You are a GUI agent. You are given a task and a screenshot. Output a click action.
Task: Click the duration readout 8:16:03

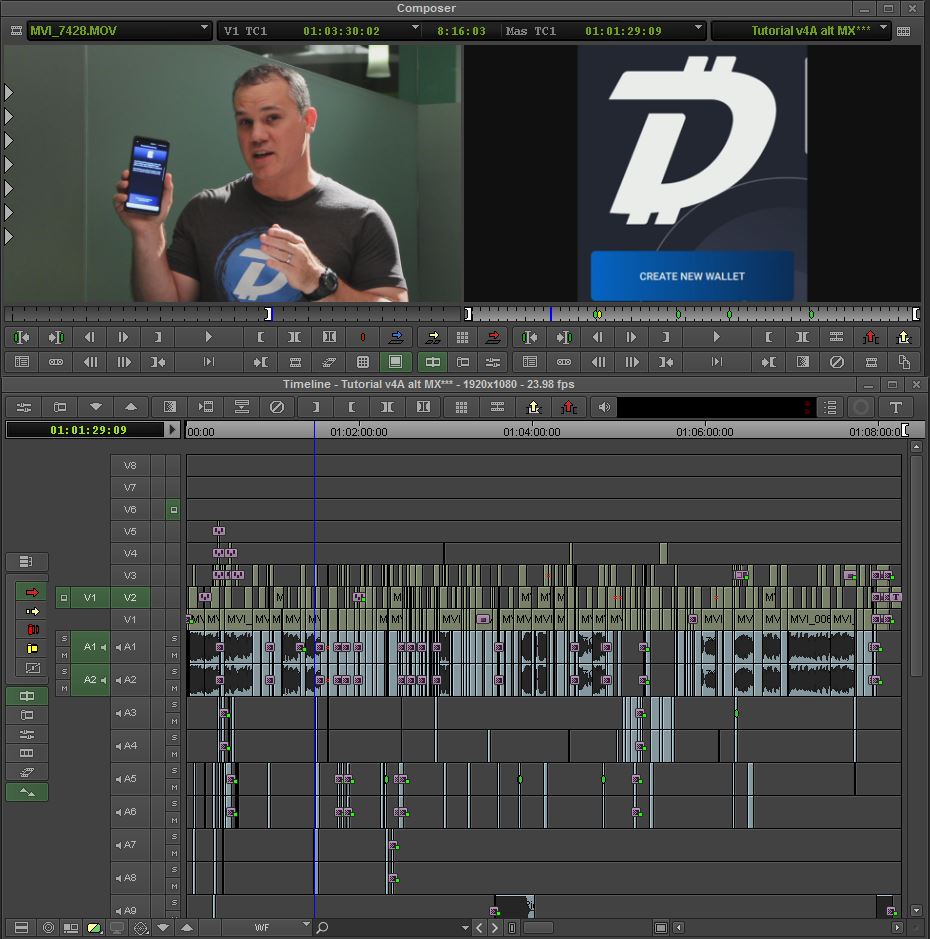click(x=461, y=31)
